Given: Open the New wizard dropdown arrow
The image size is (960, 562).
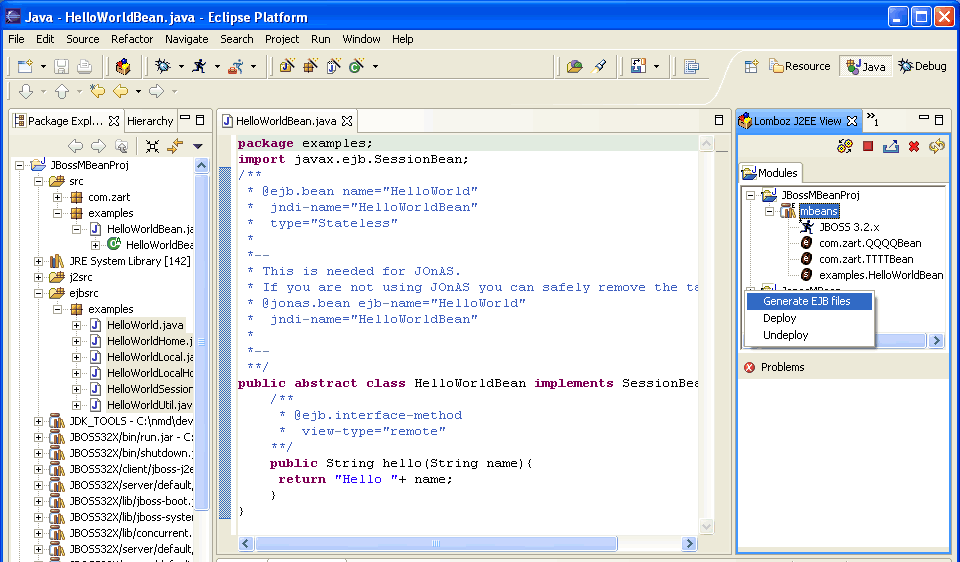Looking at the screenshot, I should pos(43,66).
